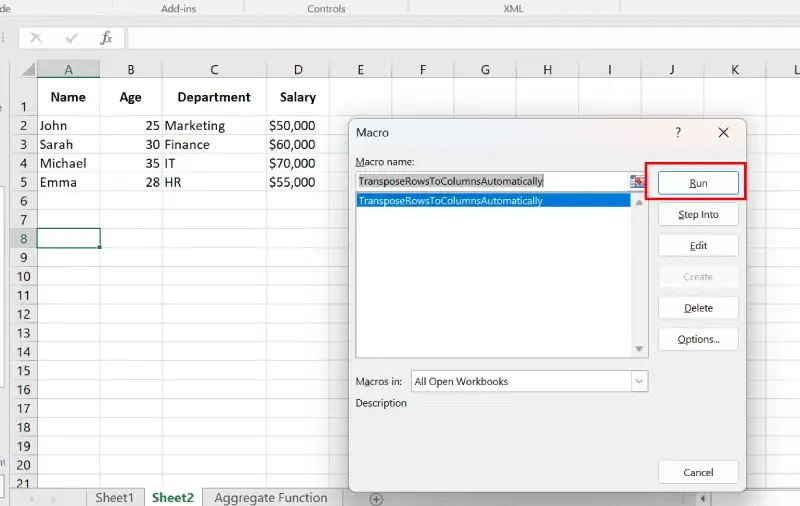This screenshot has height=506, width=800.
Task: Select row 8 header
Action: pos(23,239)
